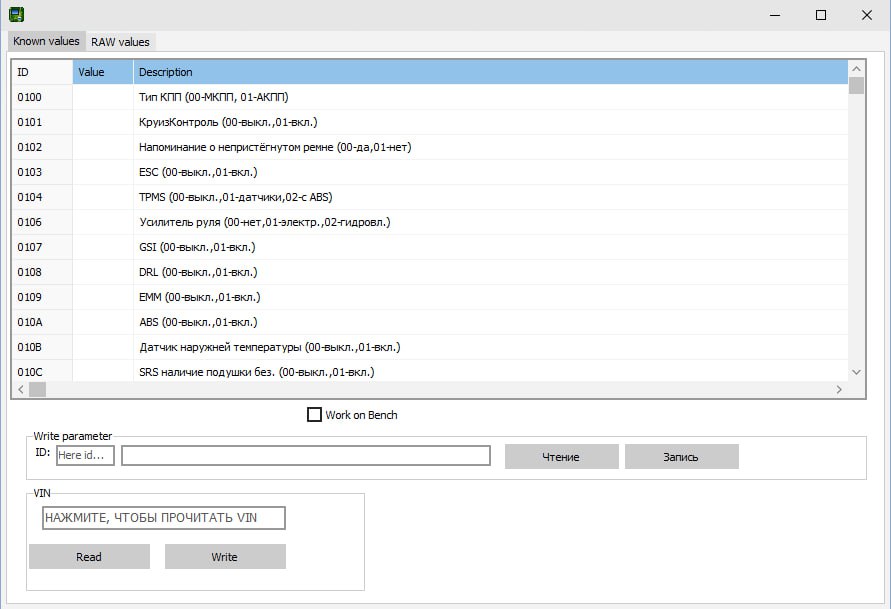Screen dimensions: 891x609
Task: Click the vertical scrollbar down arrow
Action: (x=856, y=372)
